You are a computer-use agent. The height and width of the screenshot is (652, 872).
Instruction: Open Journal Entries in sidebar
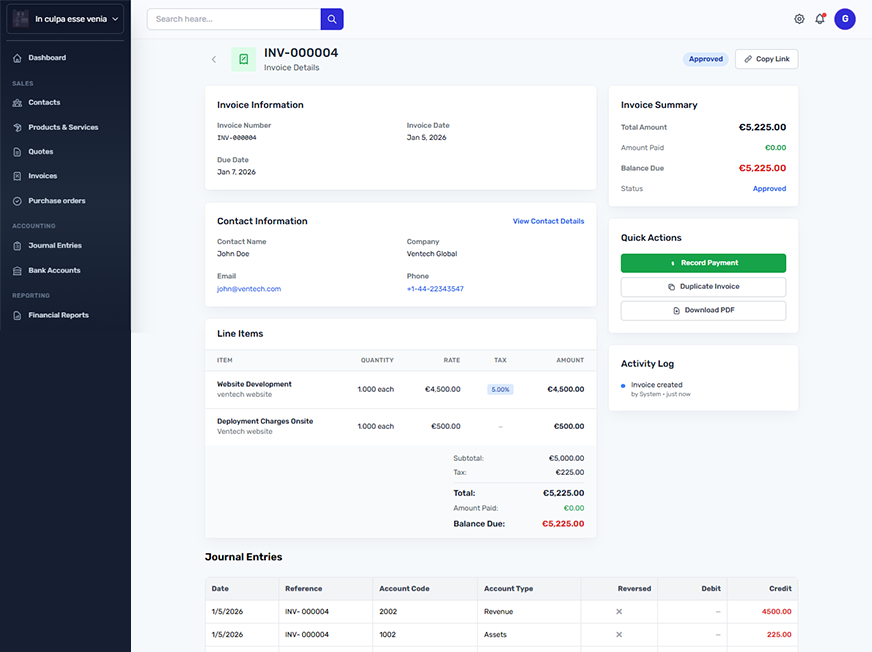click(x=54, y=246)
